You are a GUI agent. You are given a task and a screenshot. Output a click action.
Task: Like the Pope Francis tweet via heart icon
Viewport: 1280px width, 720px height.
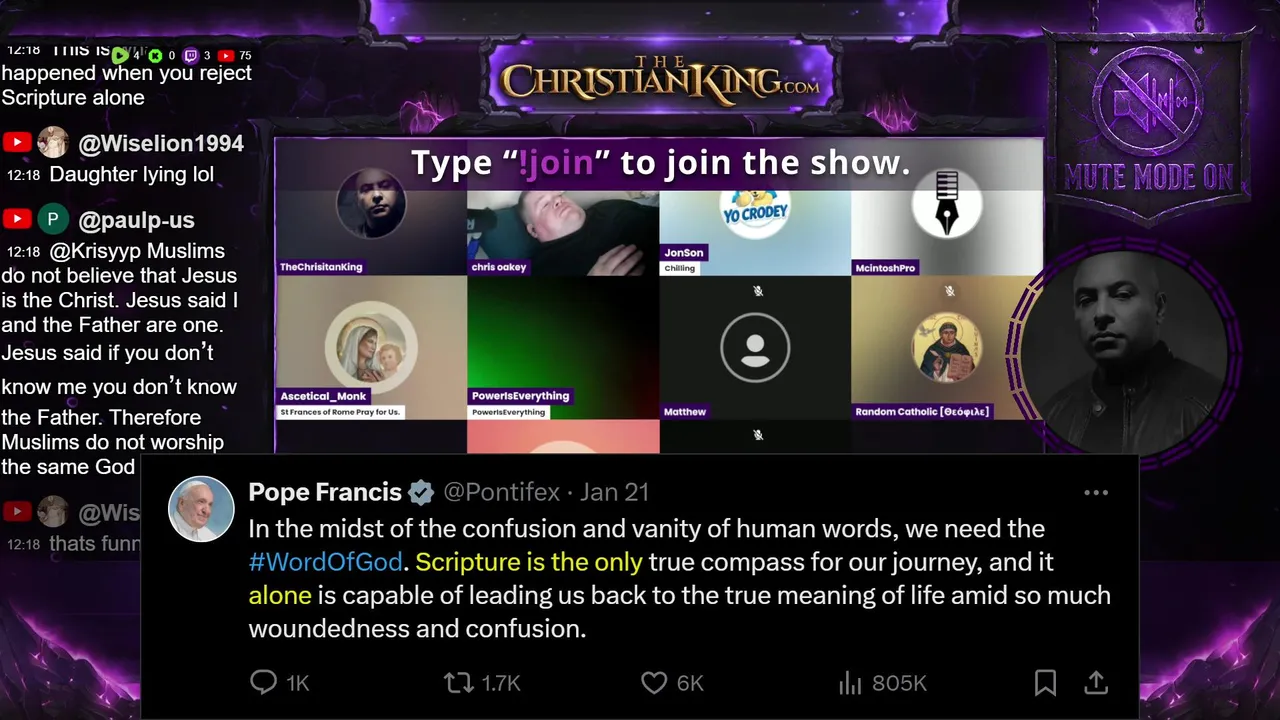pyautogui.click(x=654, y=683)
